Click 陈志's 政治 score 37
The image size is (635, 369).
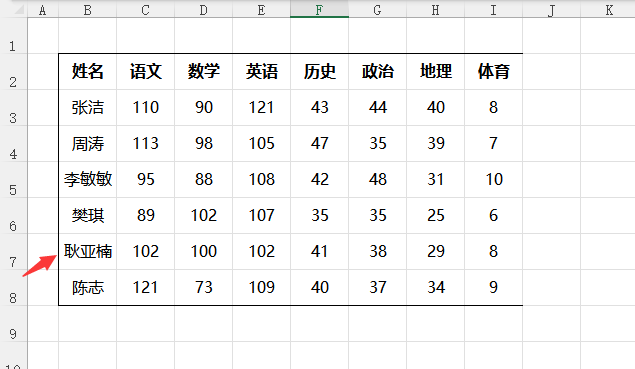point(377,288)
